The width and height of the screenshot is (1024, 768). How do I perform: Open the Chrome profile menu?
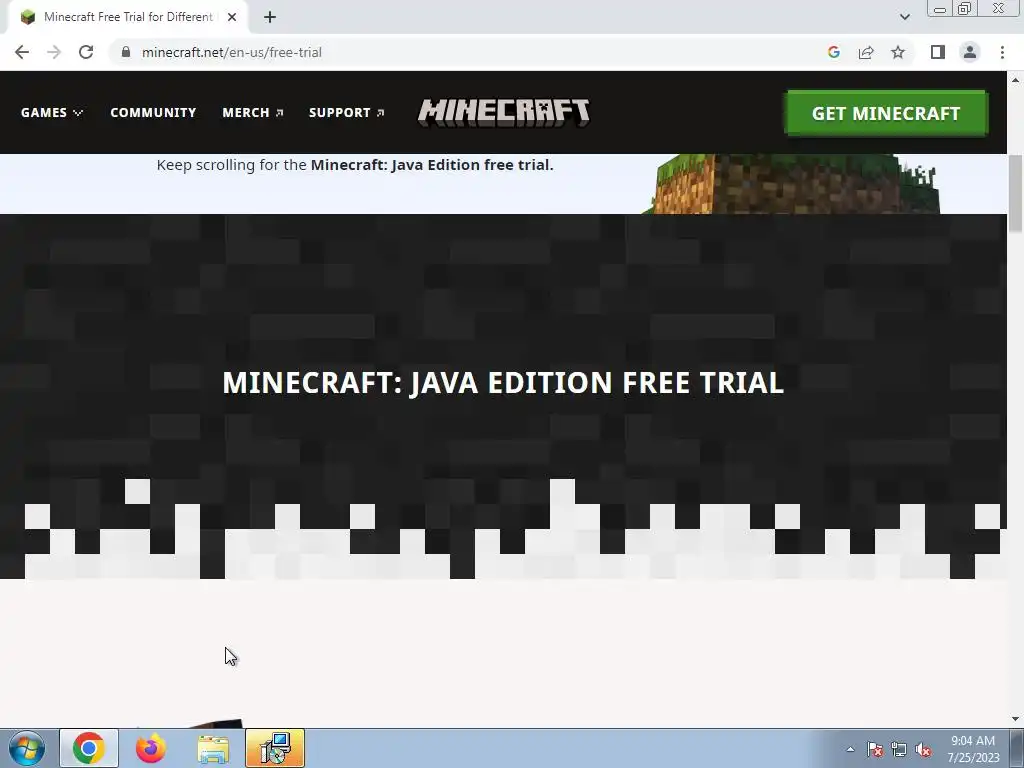[x=970, y=52]
